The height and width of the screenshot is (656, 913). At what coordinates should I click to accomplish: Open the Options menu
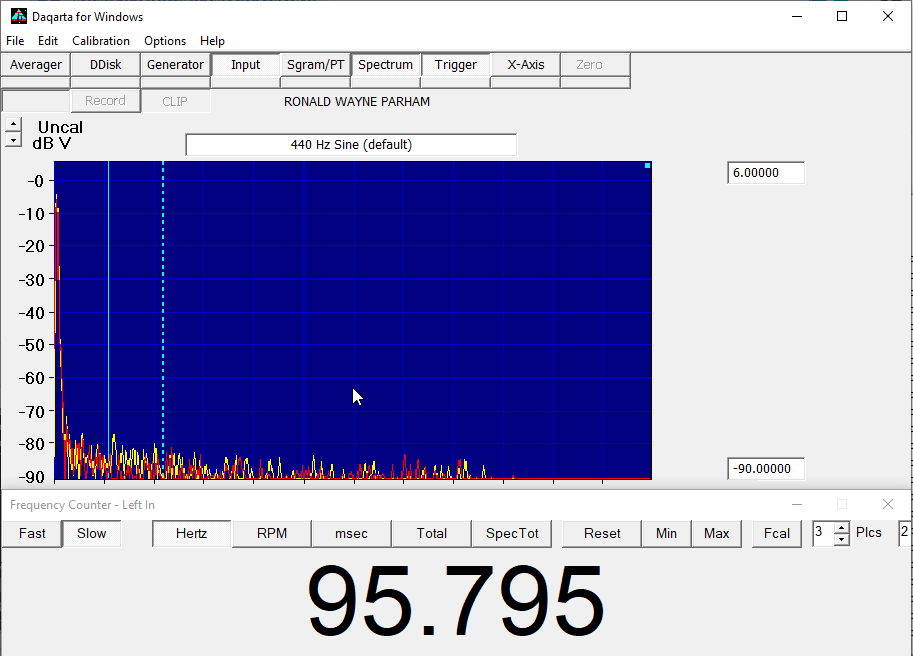pos(165,41)
